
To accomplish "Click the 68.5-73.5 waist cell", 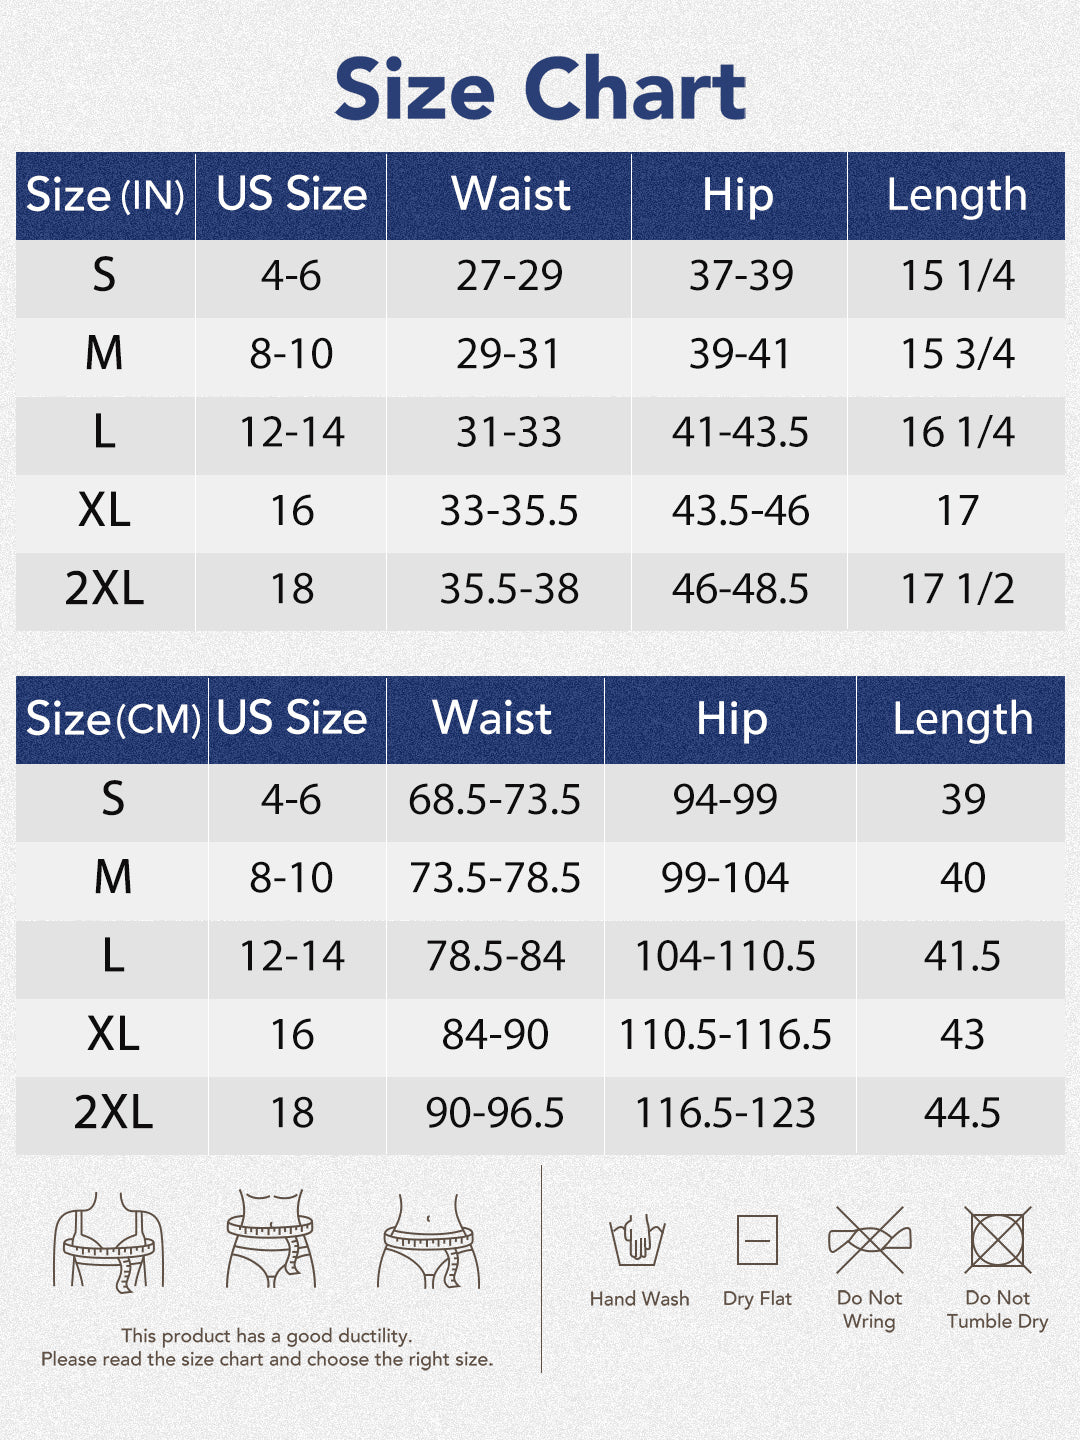I will 494,800.
